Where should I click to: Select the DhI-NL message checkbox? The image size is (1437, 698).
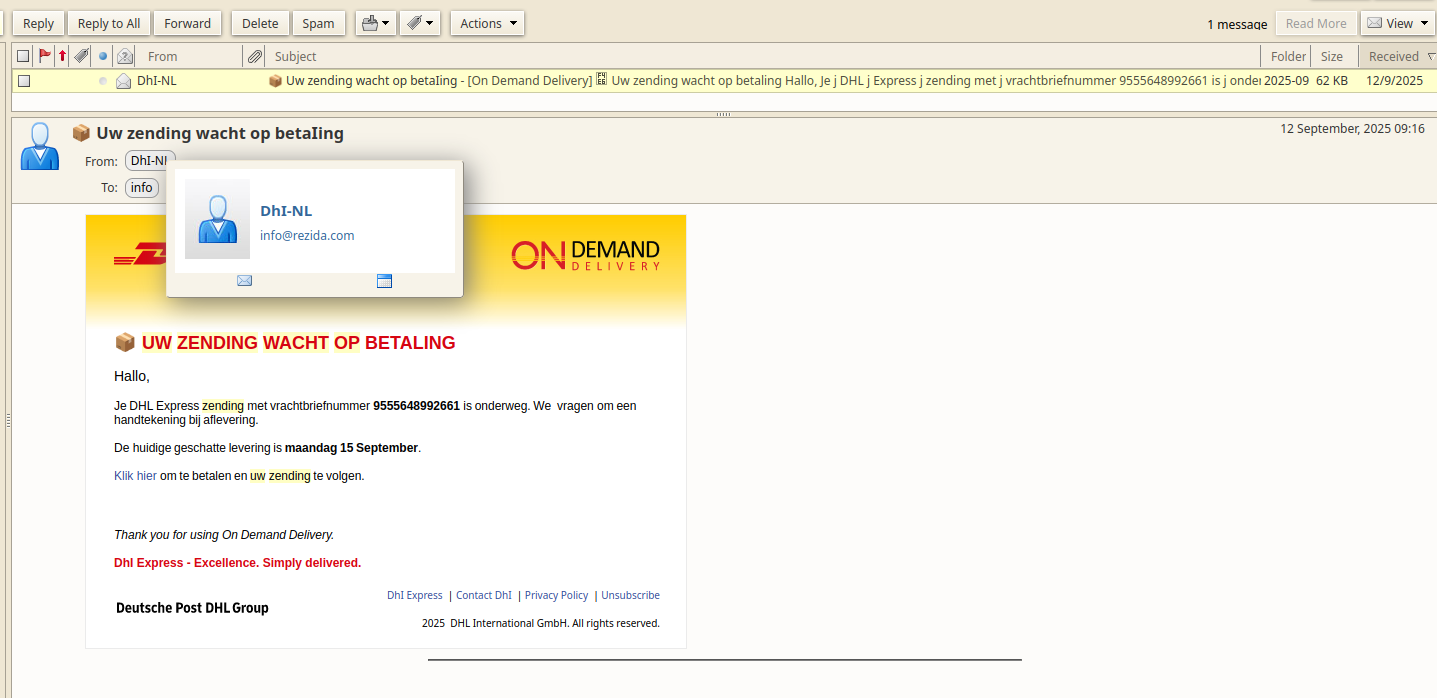pos(22,80)
